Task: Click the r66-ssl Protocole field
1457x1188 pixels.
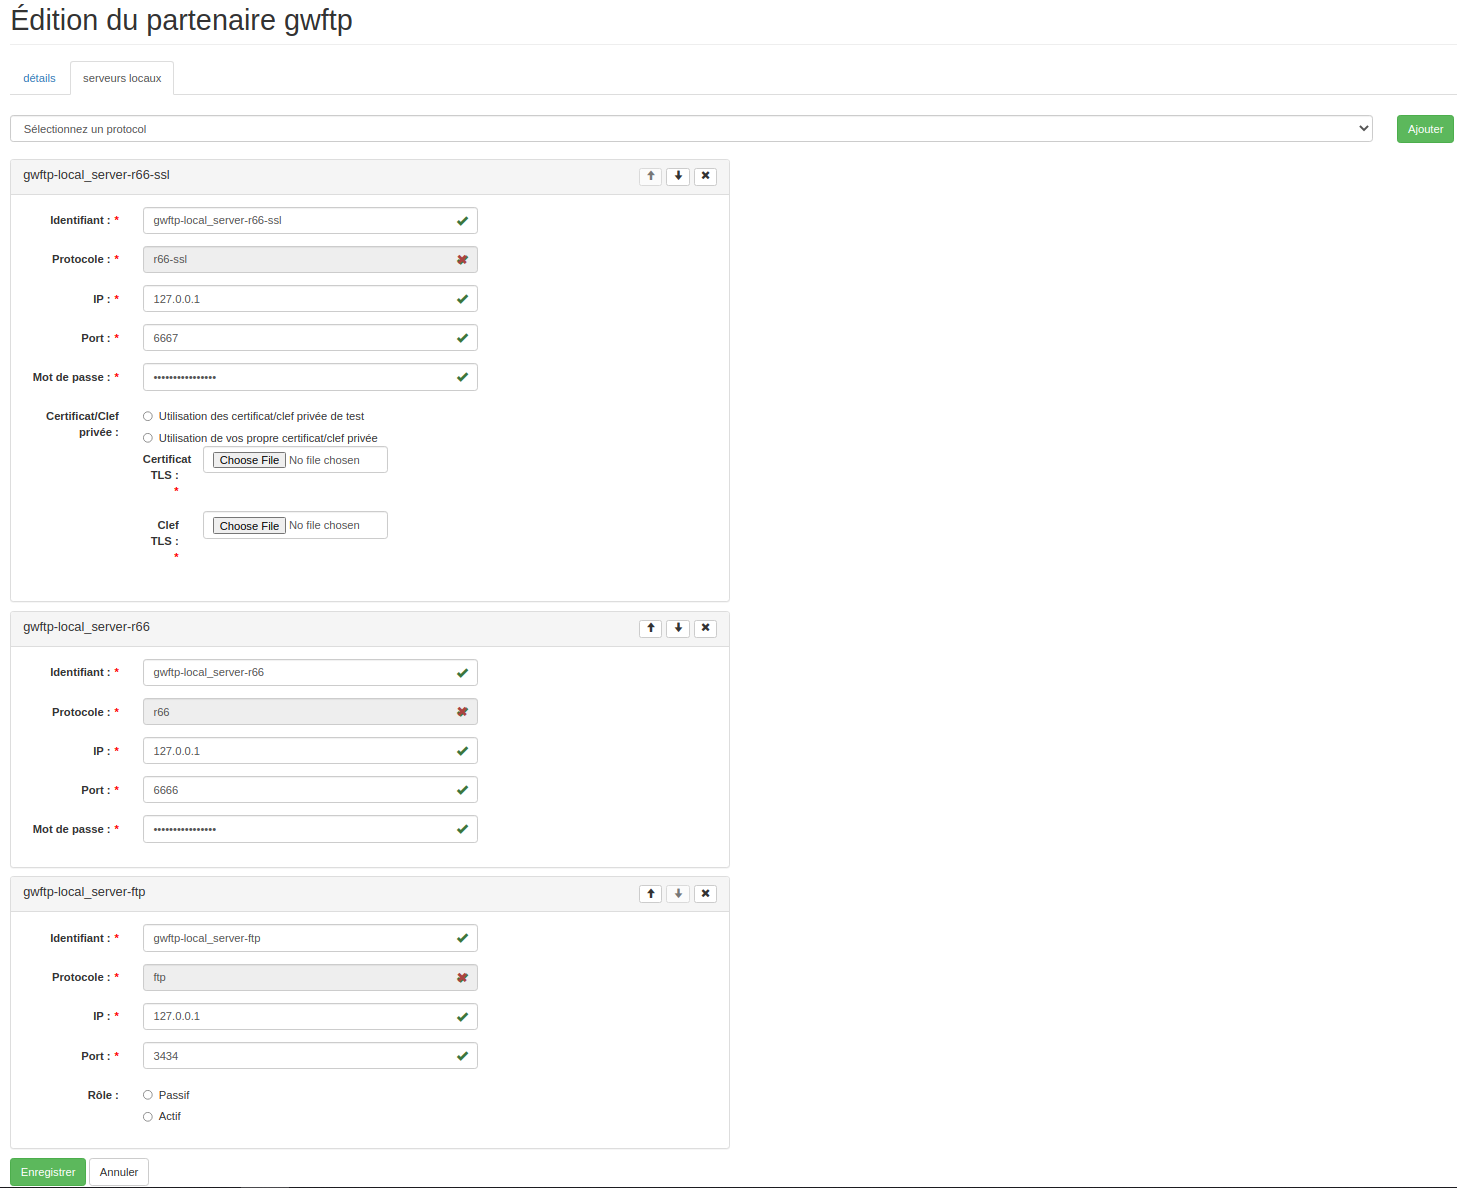Action: 310,259
